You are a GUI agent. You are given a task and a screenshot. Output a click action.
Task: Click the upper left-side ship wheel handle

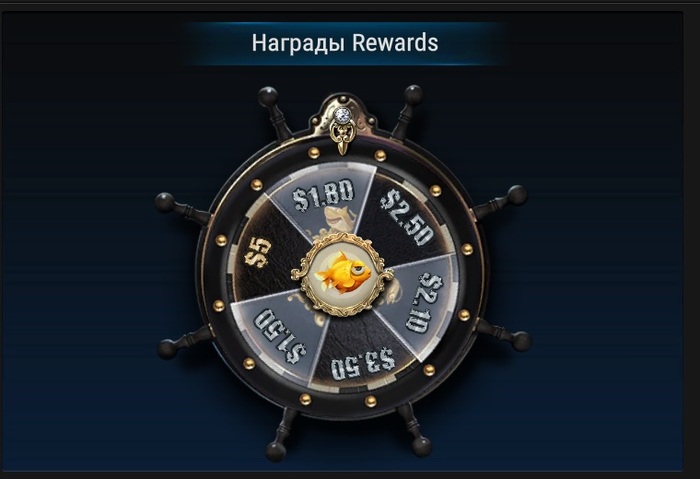183,207
